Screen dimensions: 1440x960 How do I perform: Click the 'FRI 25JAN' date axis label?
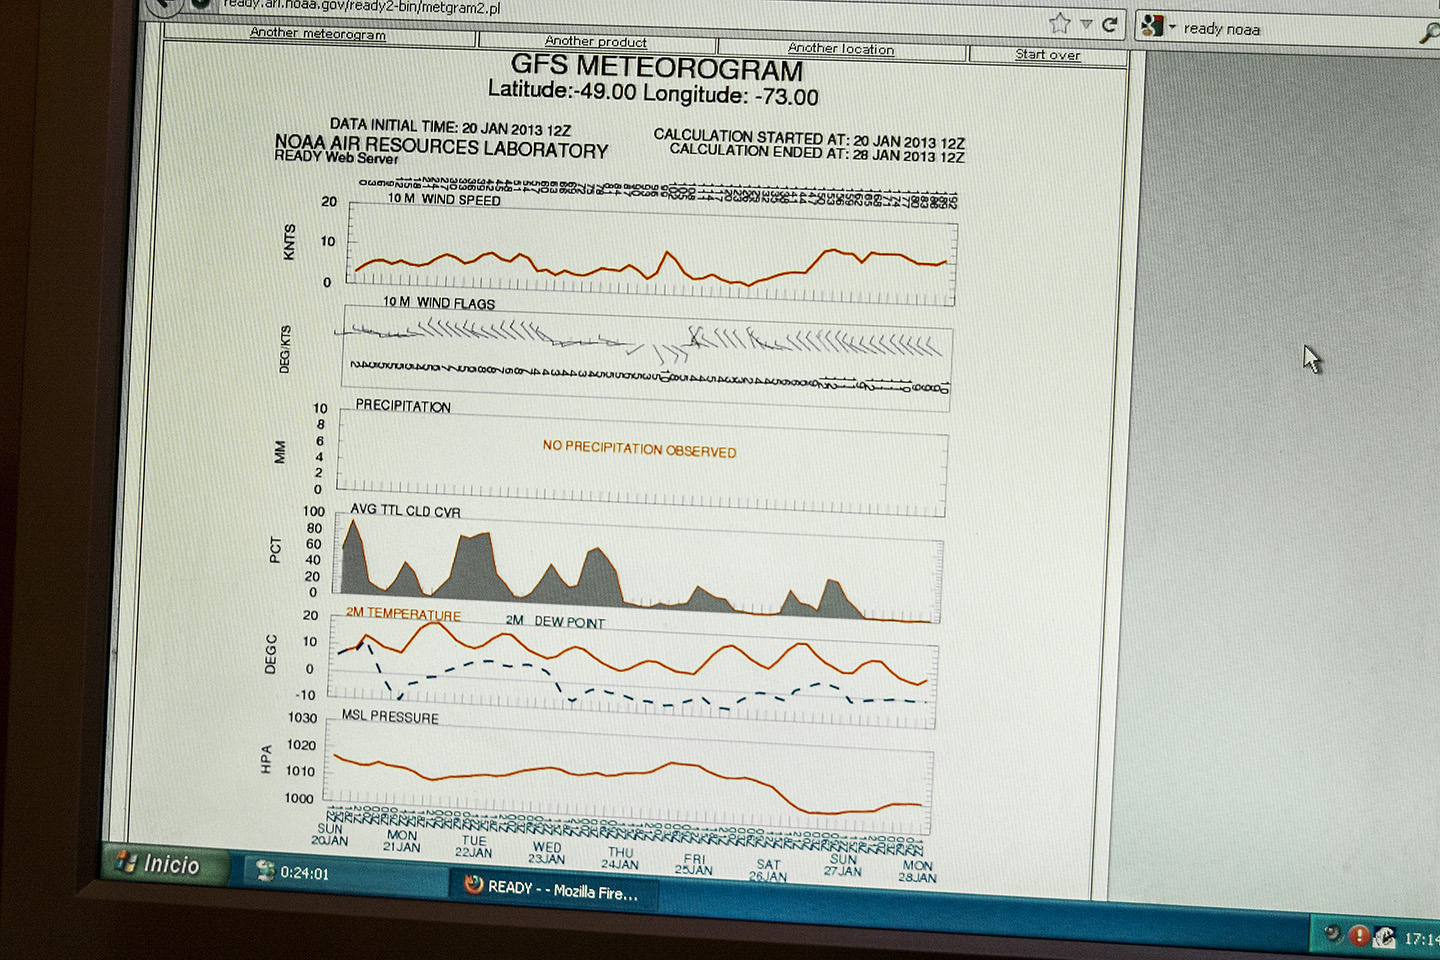click(694, 864)
